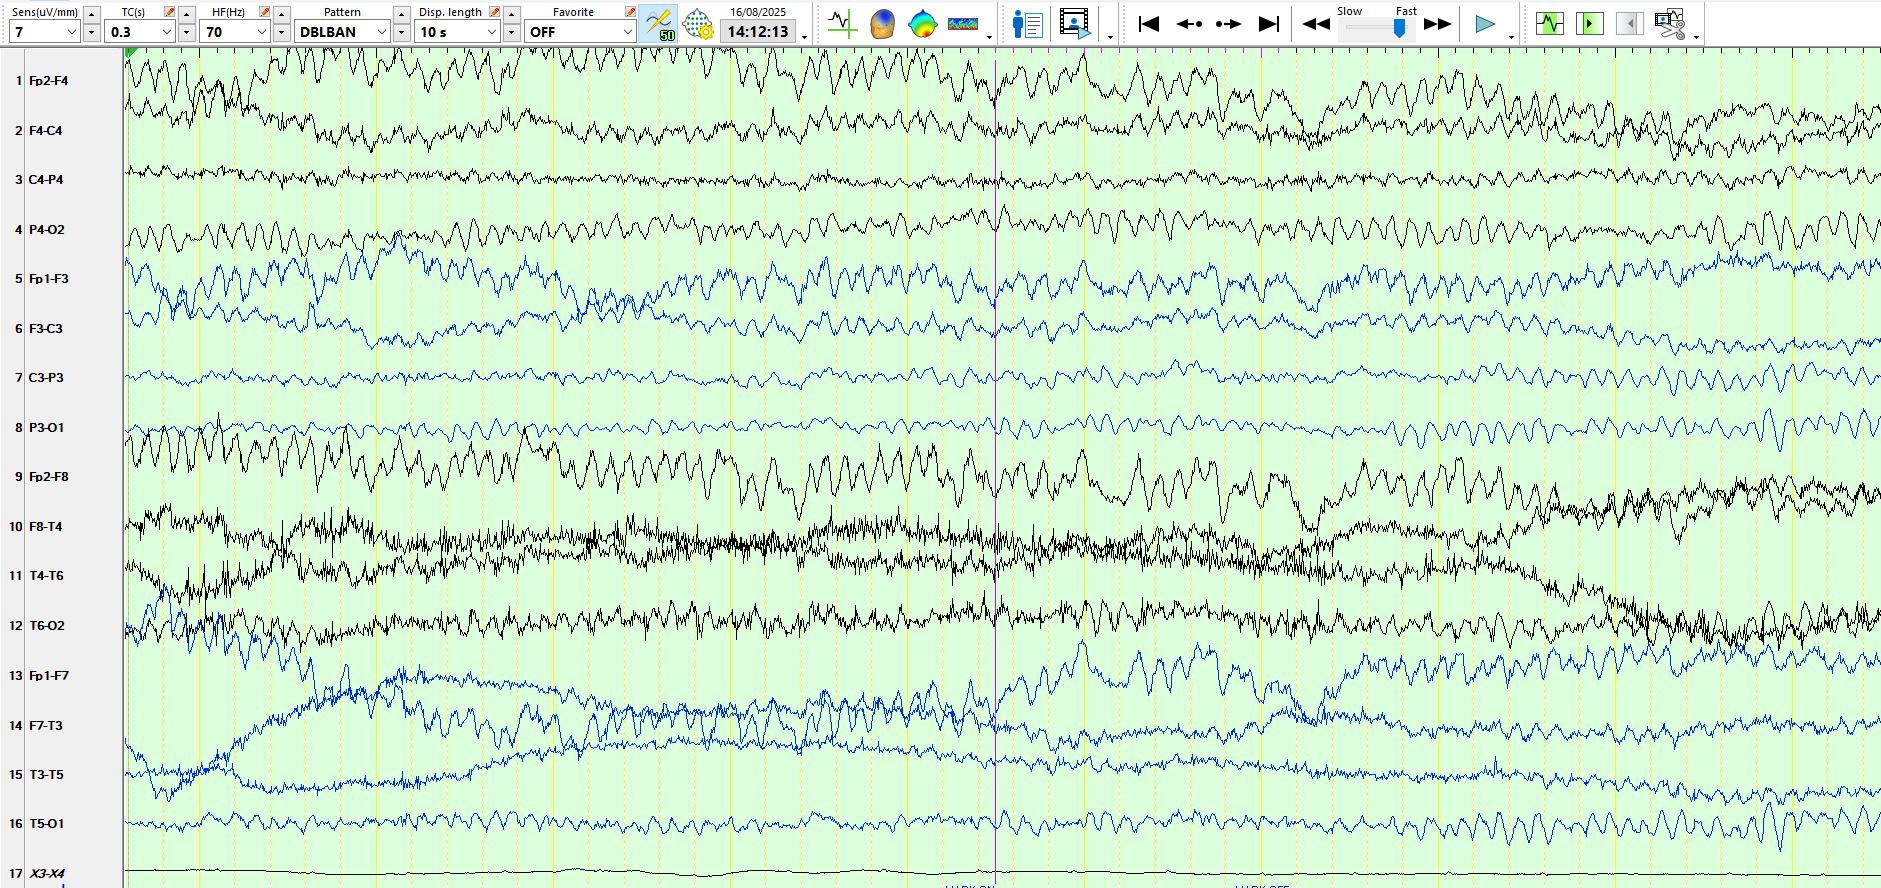Click the green page-forward icon
Image resolution: width=1881 pixels, height=888 pixels.
pyautogui.click(x=1589, y=23)
